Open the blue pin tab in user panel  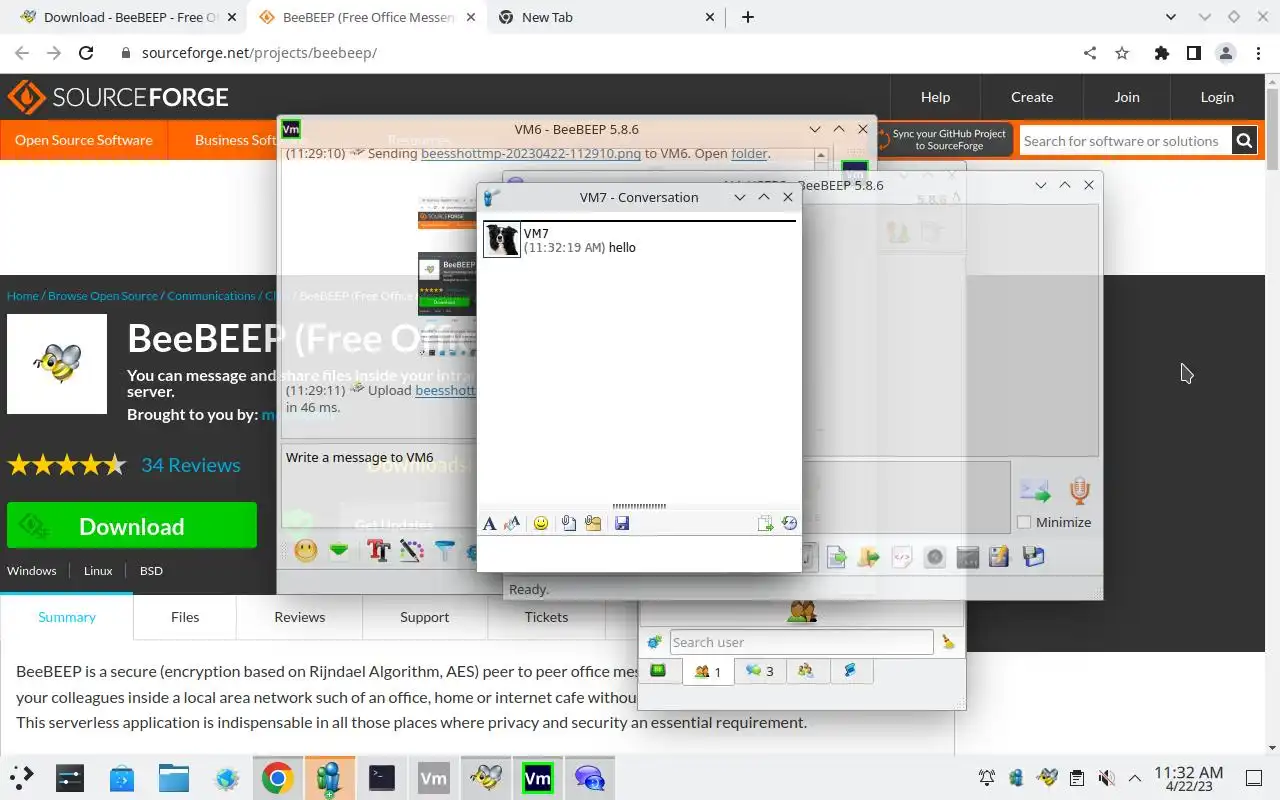coord(851,671)
